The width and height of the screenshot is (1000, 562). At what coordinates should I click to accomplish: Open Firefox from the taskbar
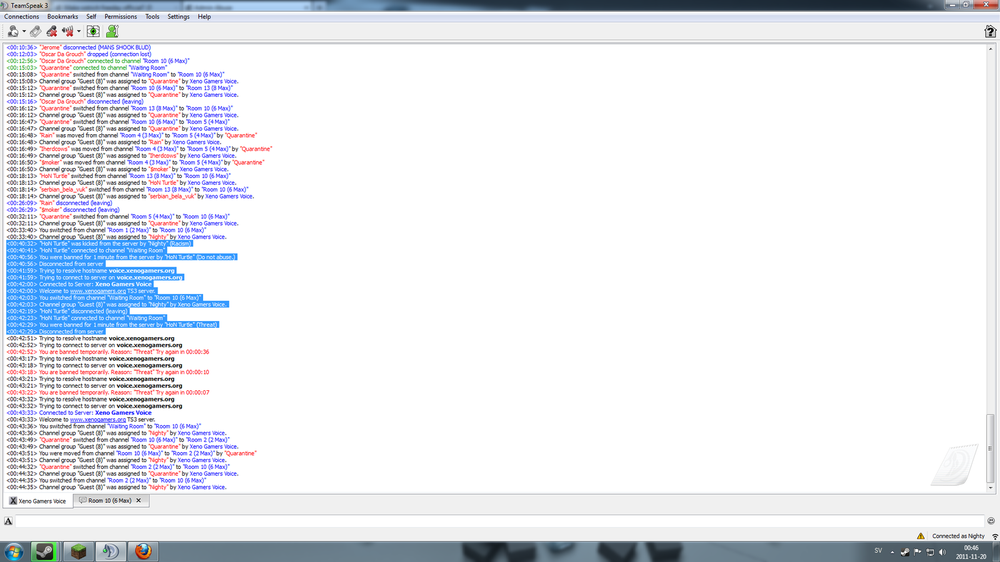pos(143,552)
